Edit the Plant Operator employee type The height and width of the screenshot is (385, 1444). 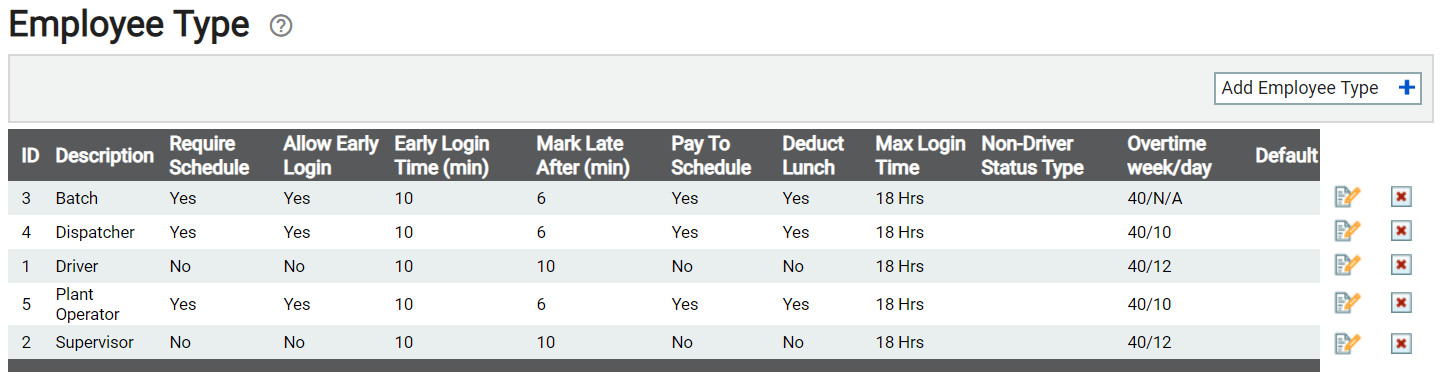[1348, 303]
